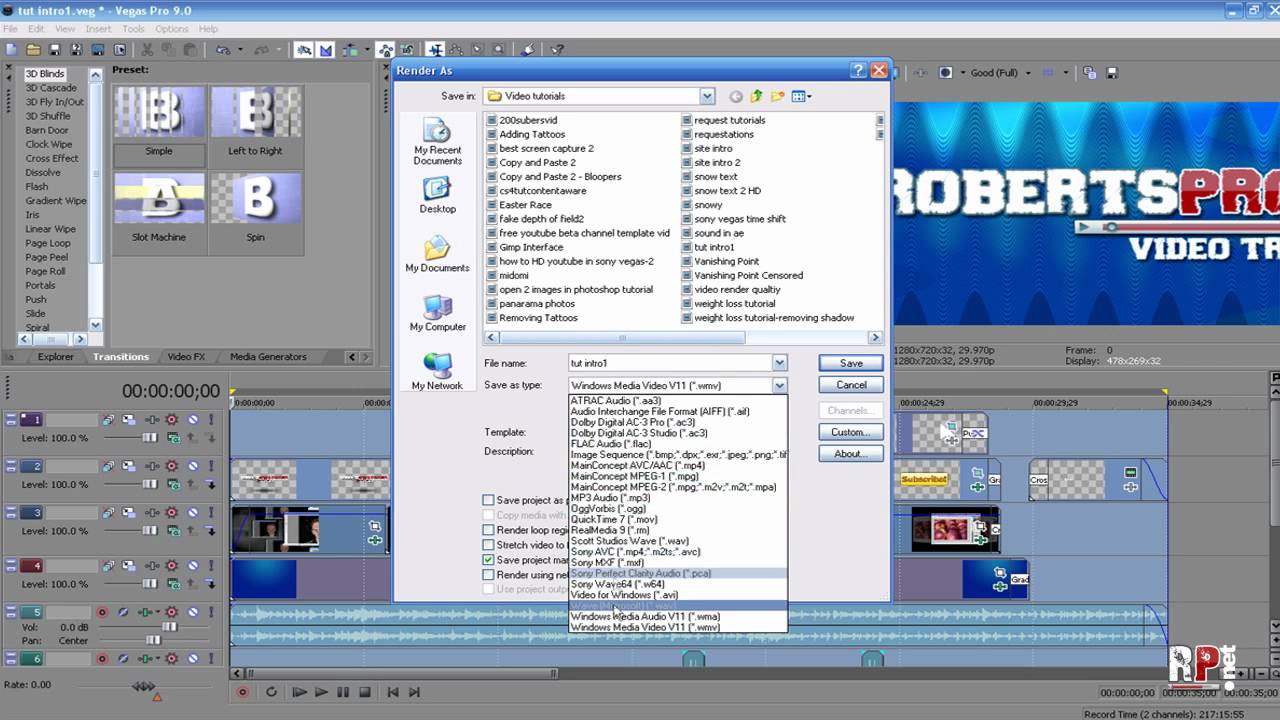Open the Insert menu
Viewport: 1280px width, 720px height.
[x=98, y=29]
